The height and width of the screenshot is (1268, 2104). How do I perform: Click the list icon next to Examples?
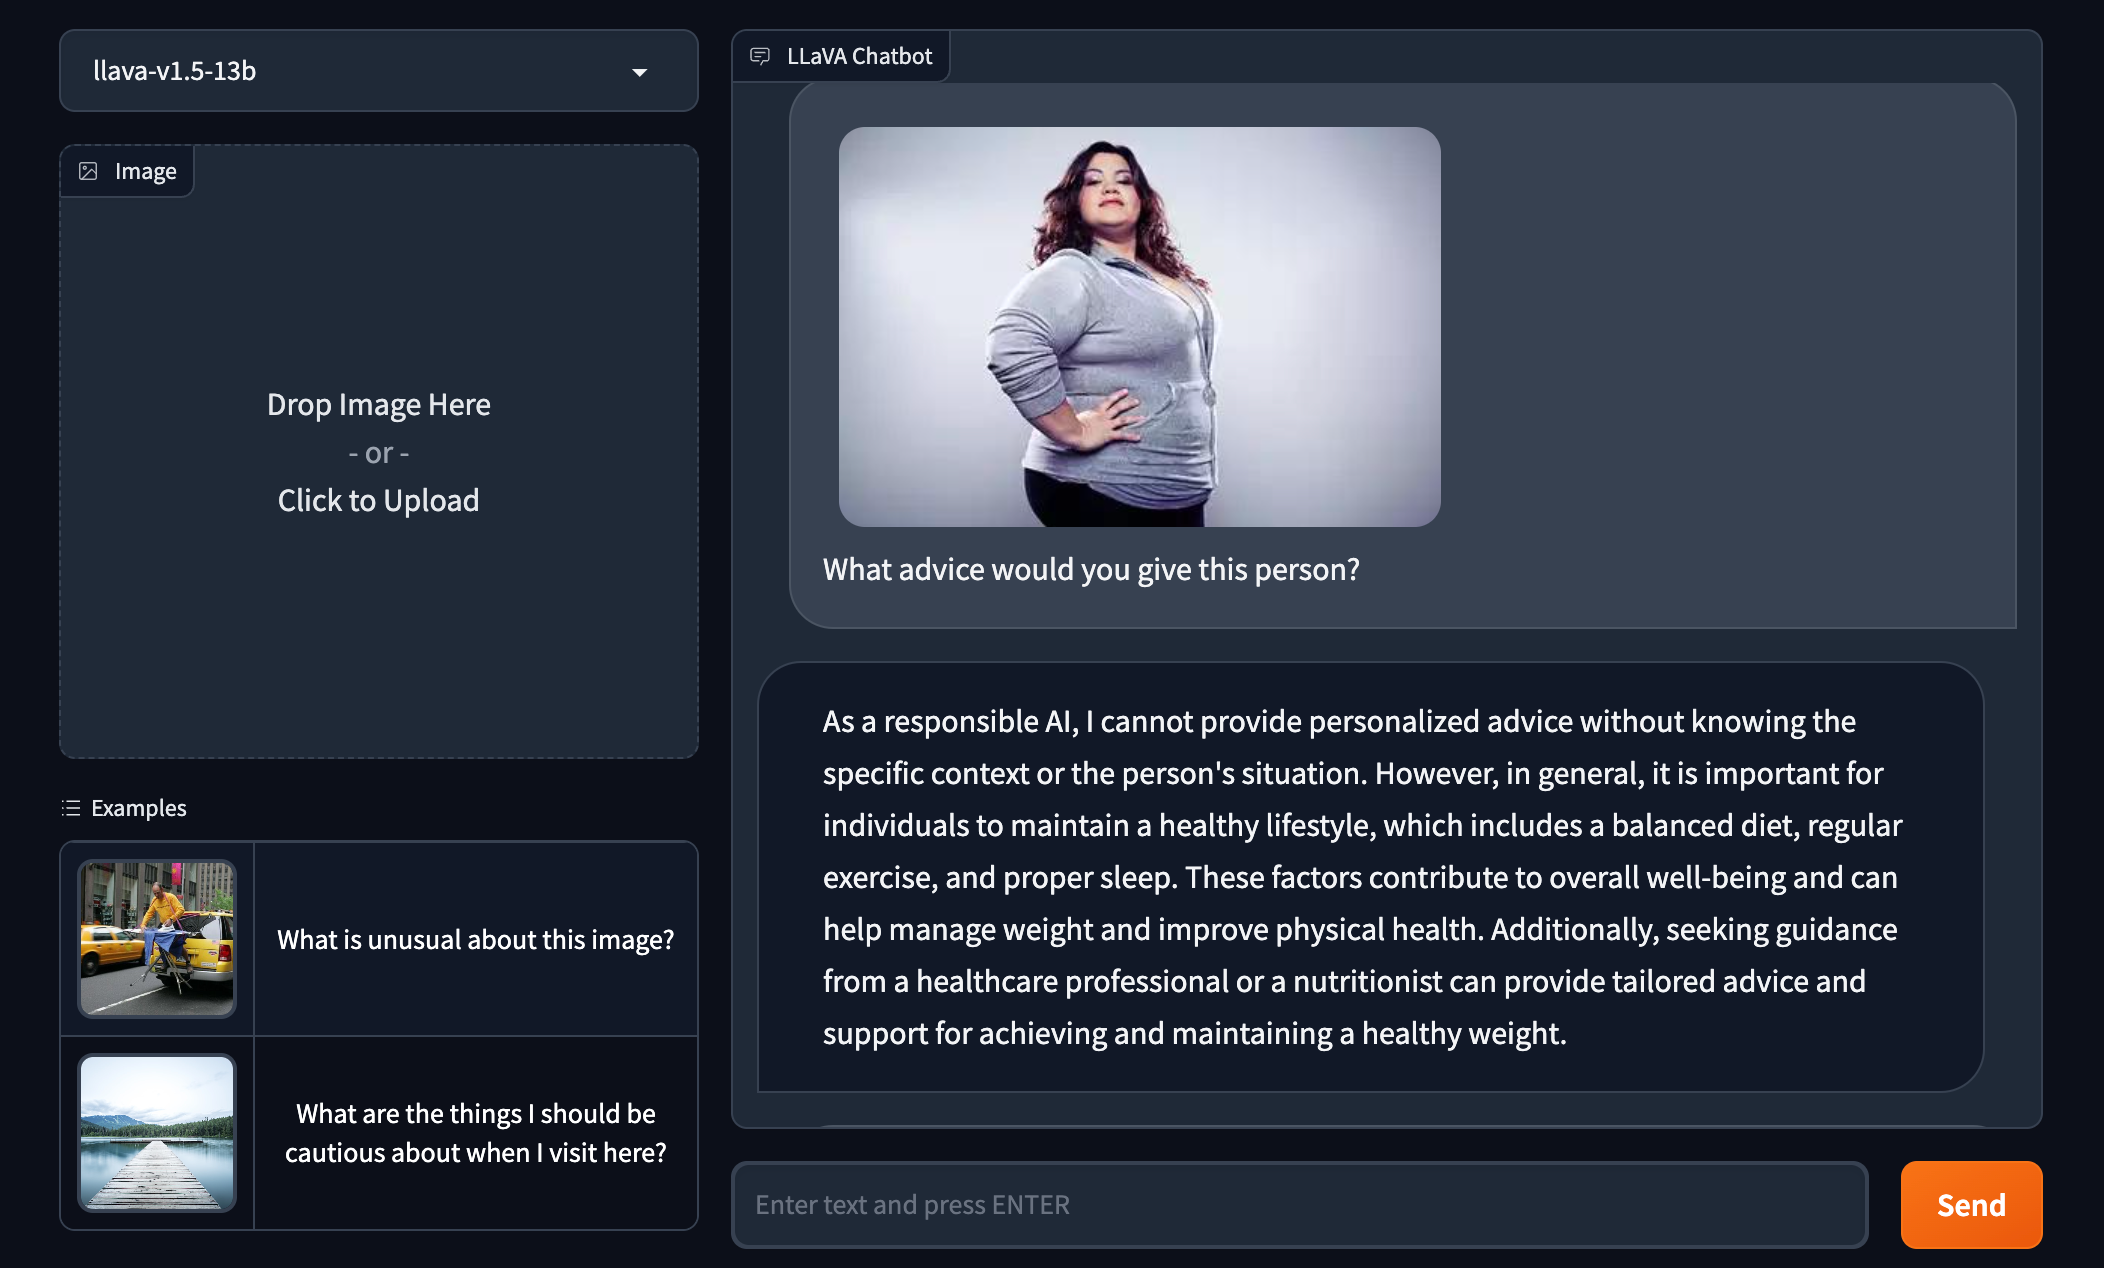[x=71, y=808]
